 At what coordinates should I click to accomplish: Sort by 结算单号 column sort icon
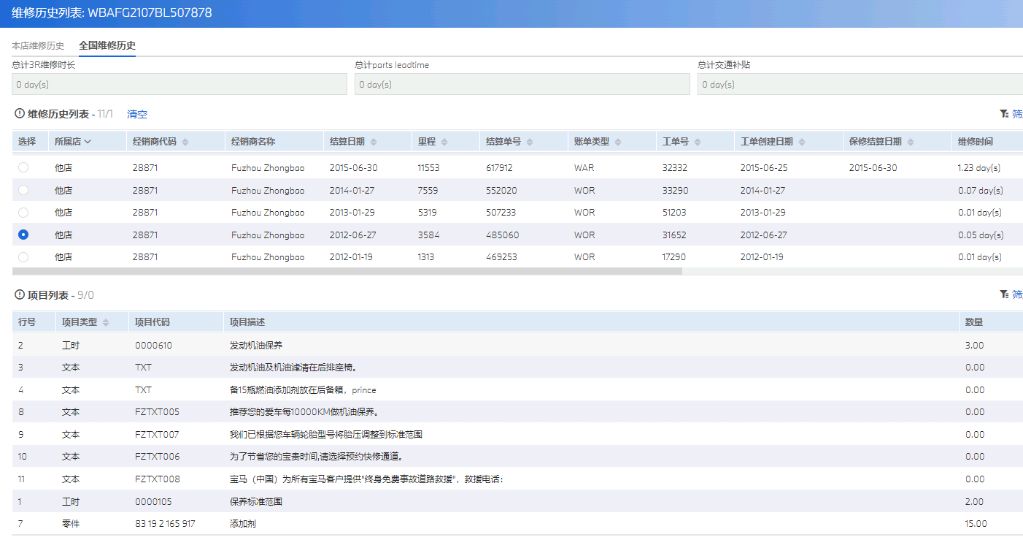tap(529, 142)
